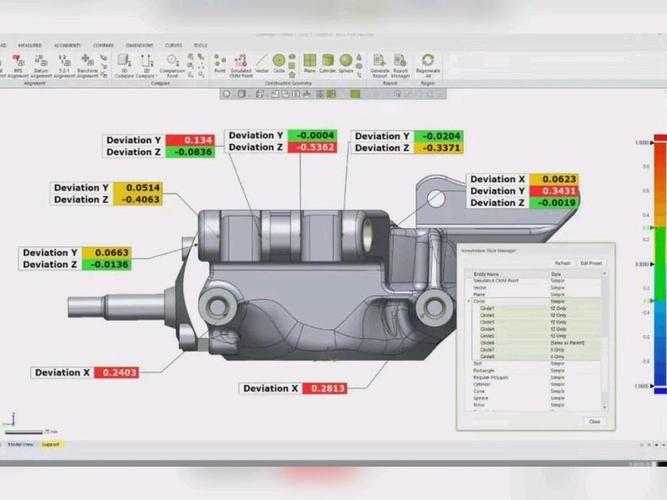
Task: Select the Simulated CMM Point tool
Action: click(x=241, y=66)
